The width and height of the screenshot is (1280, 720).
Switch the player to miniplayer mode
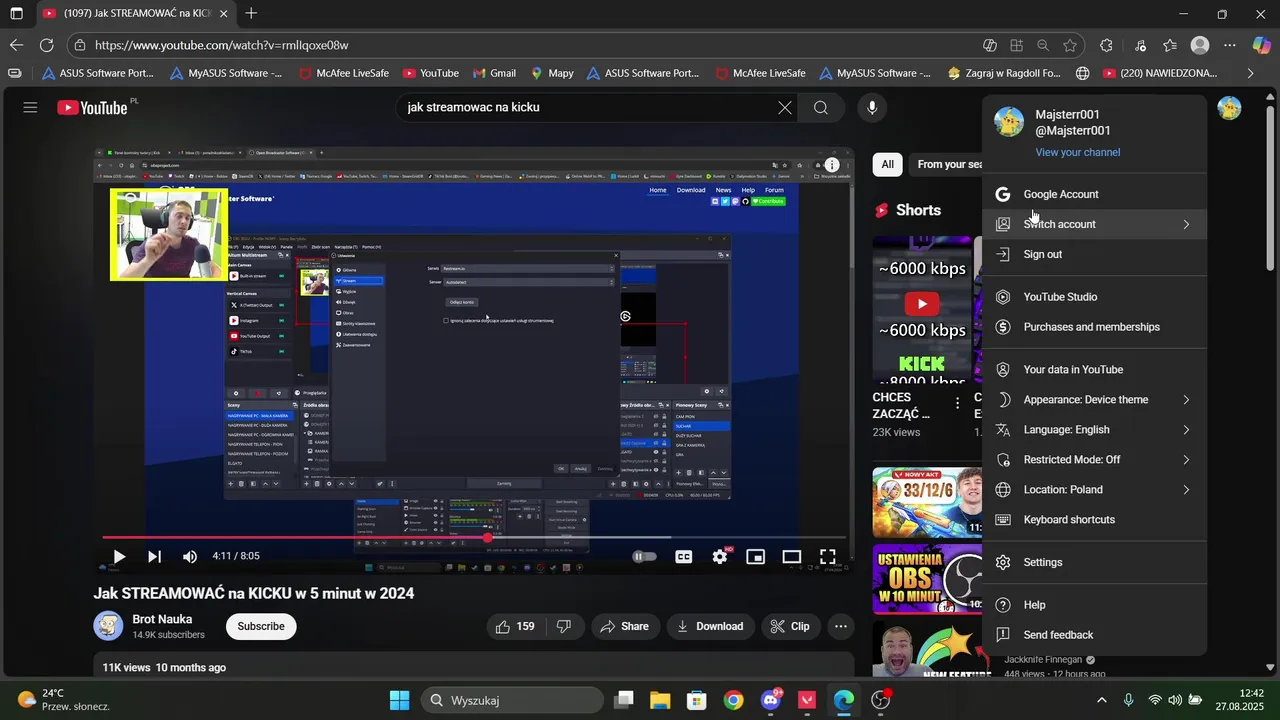point(756,557)
